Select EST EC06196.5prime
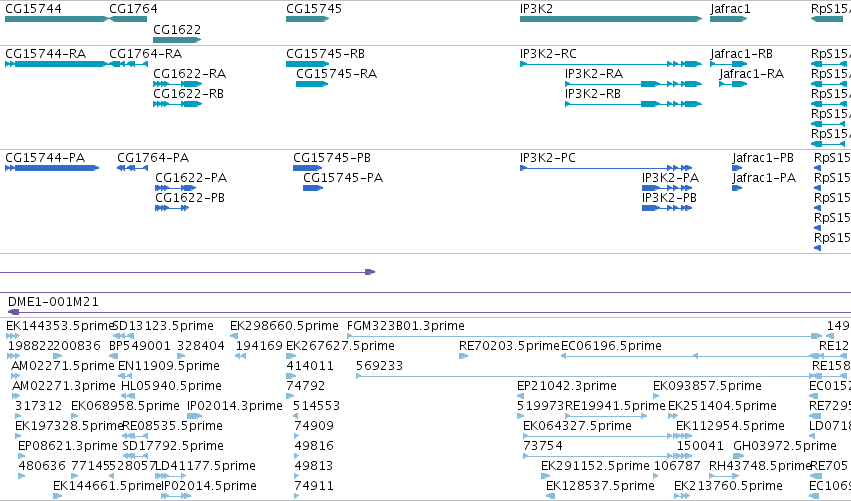This screenshot has width=851, height=501. tap(692, 357)
